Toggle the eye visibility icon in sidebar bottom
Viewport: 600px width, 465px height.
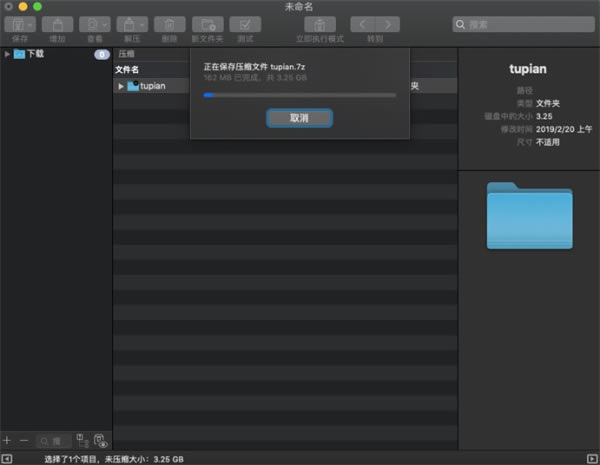point(101,441)
